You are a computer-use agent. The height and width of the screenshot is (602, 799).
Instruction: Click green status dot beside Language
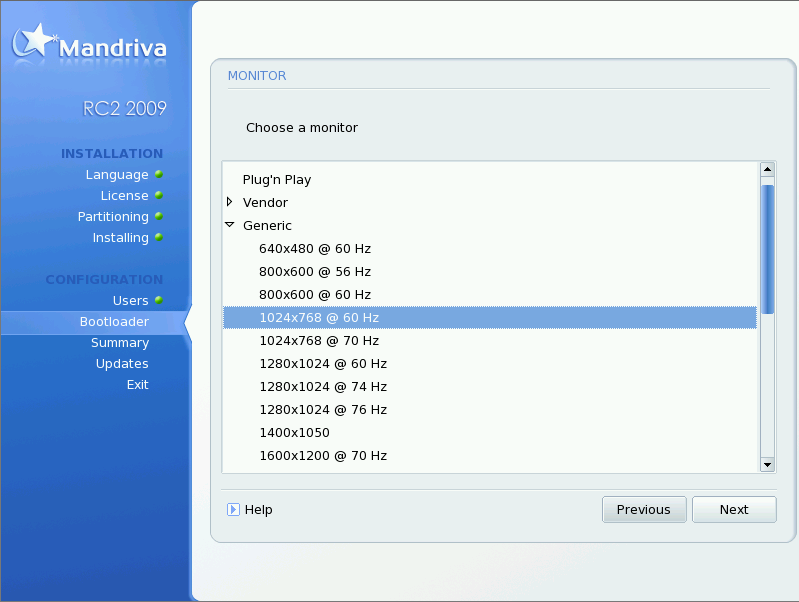point(159,174)
